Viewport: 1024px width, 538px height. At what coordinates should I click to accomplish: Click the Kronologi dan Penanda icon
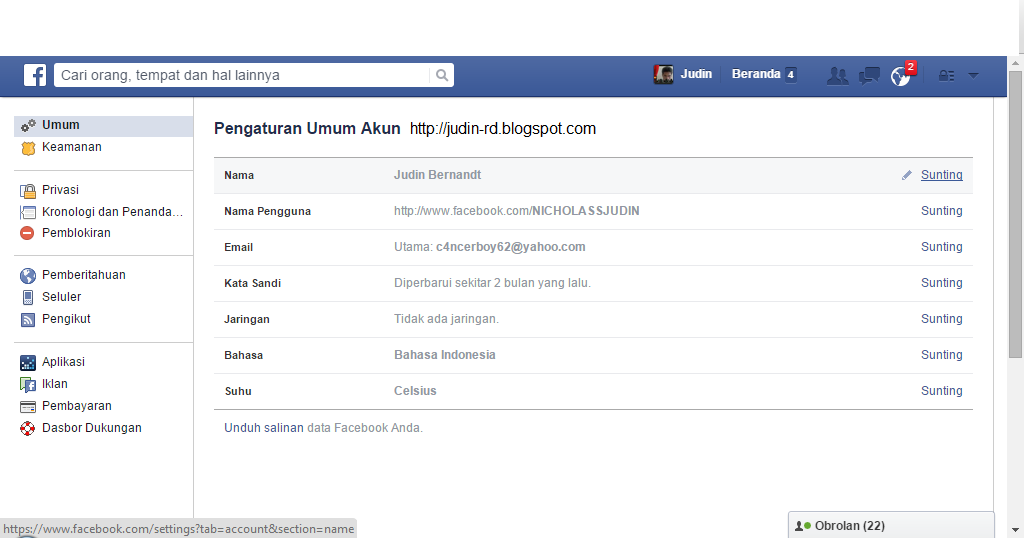[x=27, y=212]
